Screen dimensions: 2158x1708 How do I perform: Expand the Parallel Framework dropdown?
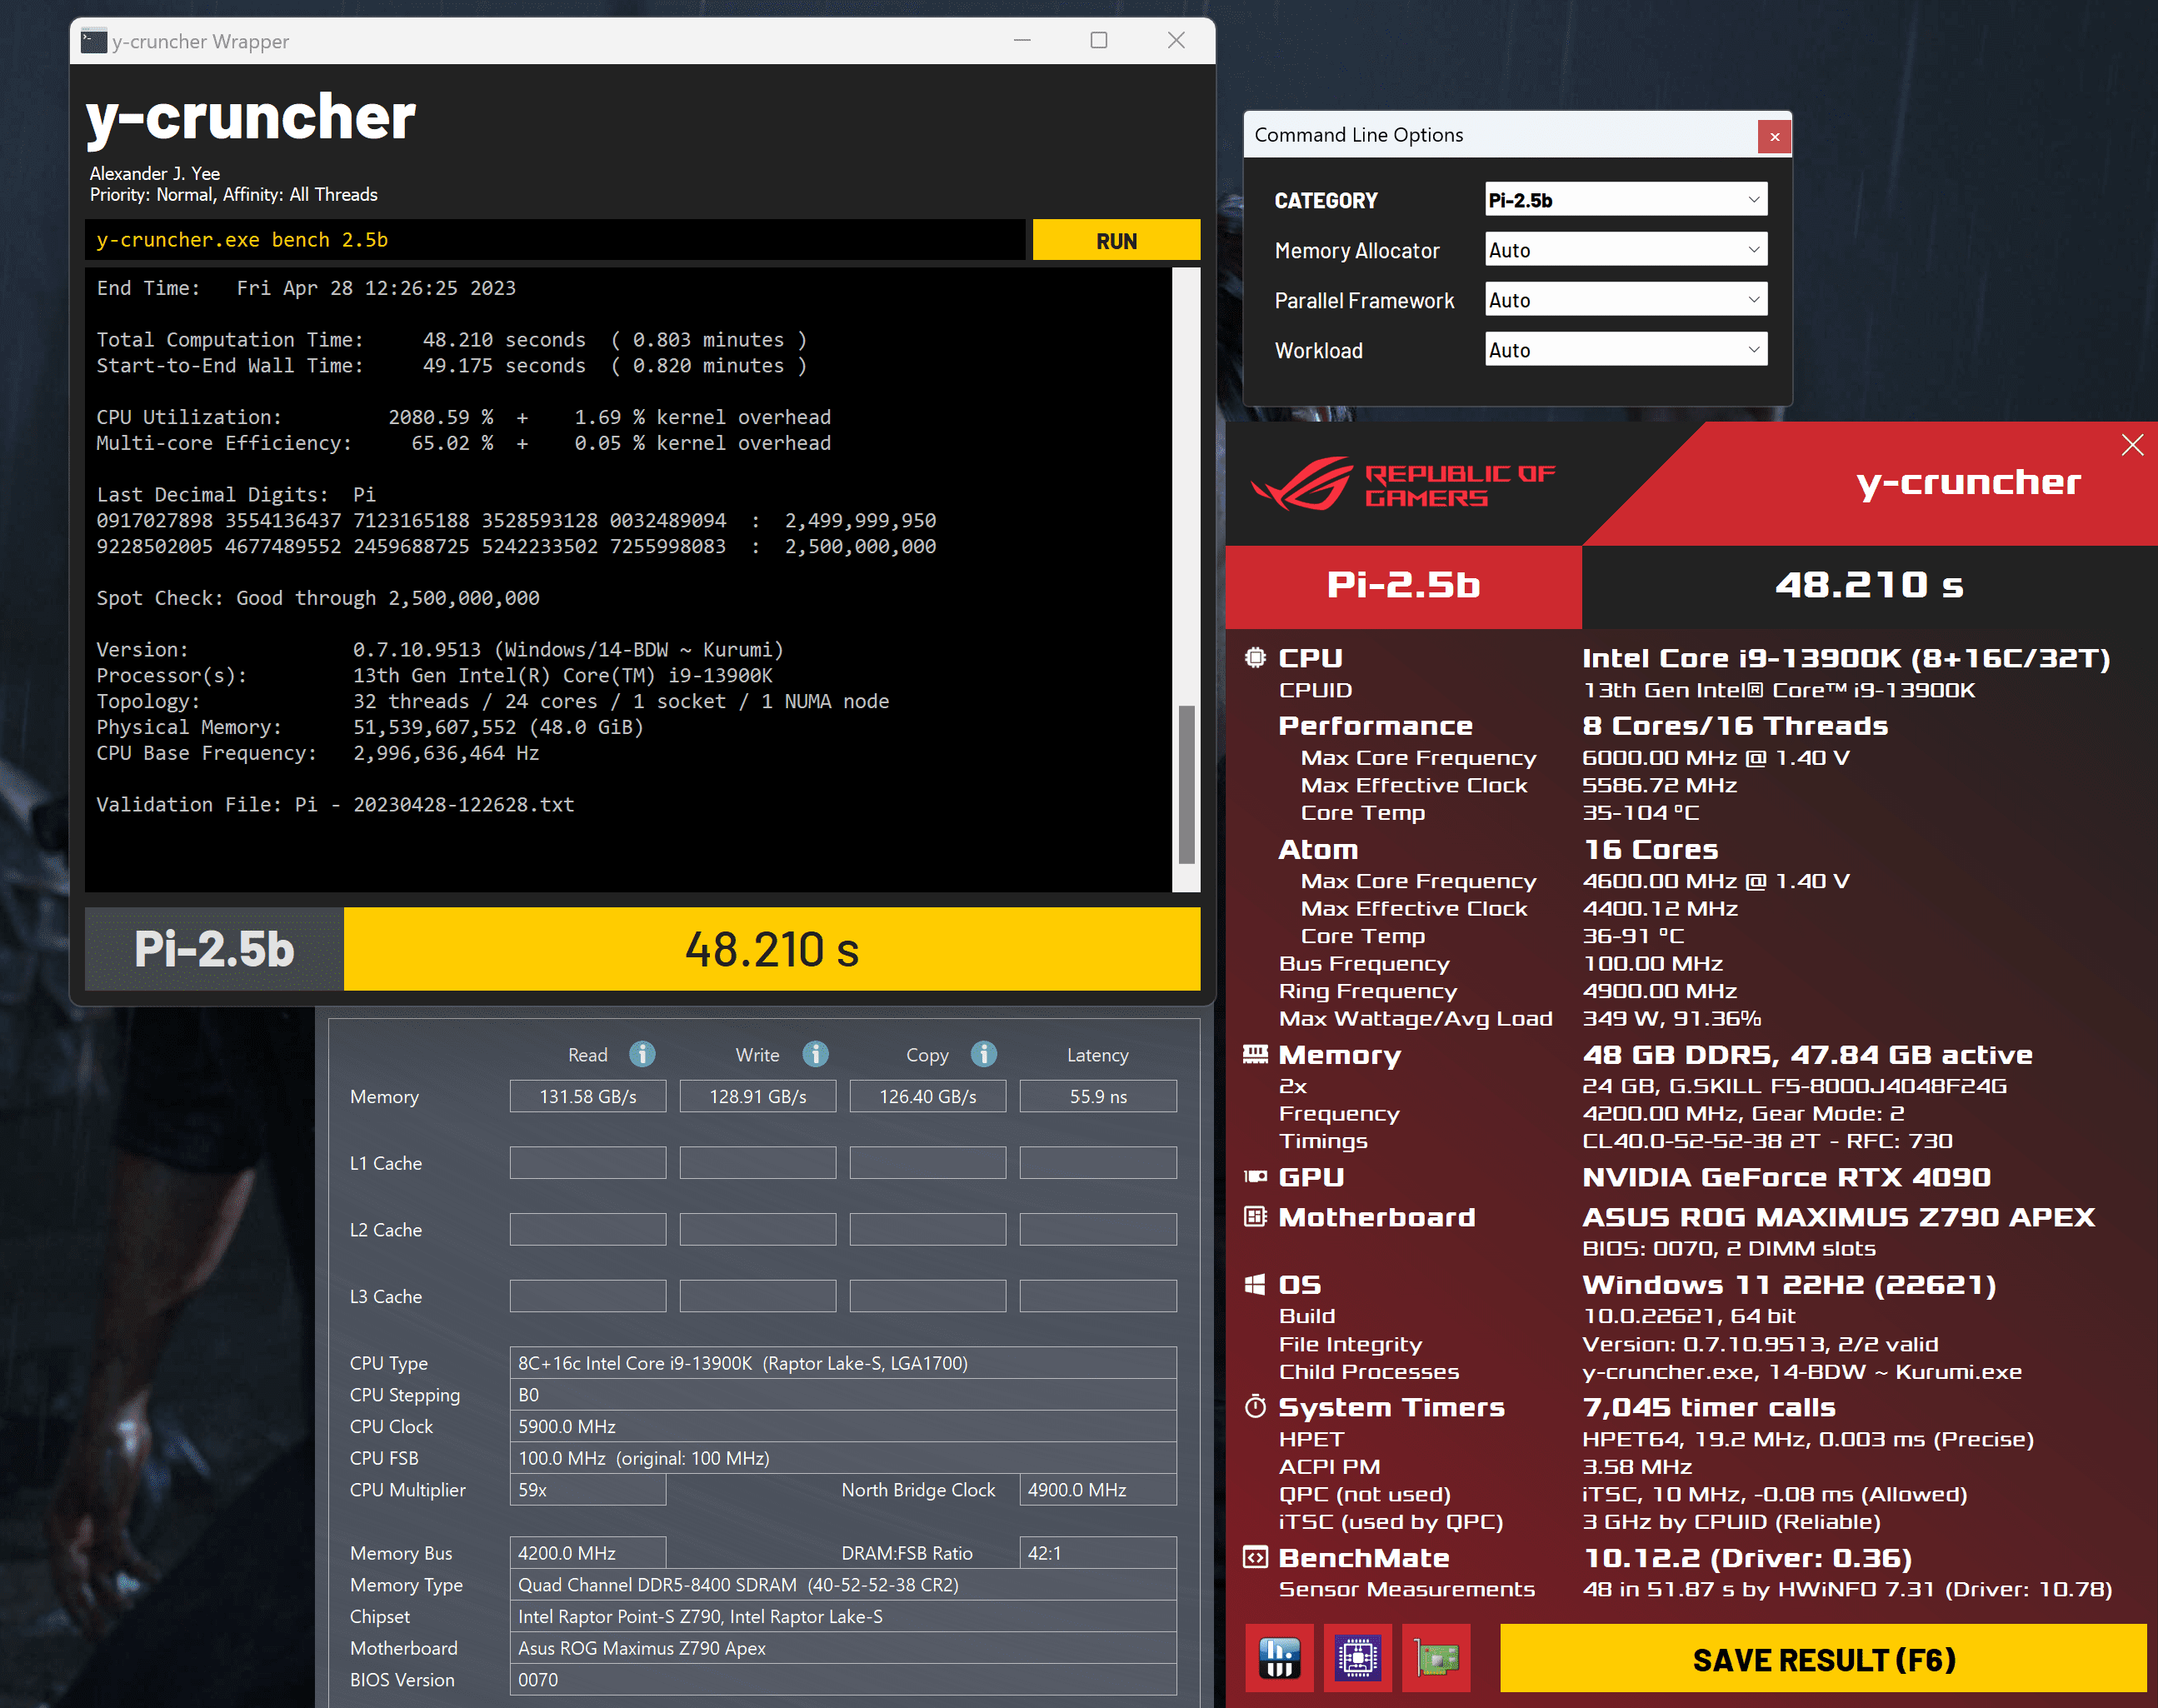coord(1626,299)
